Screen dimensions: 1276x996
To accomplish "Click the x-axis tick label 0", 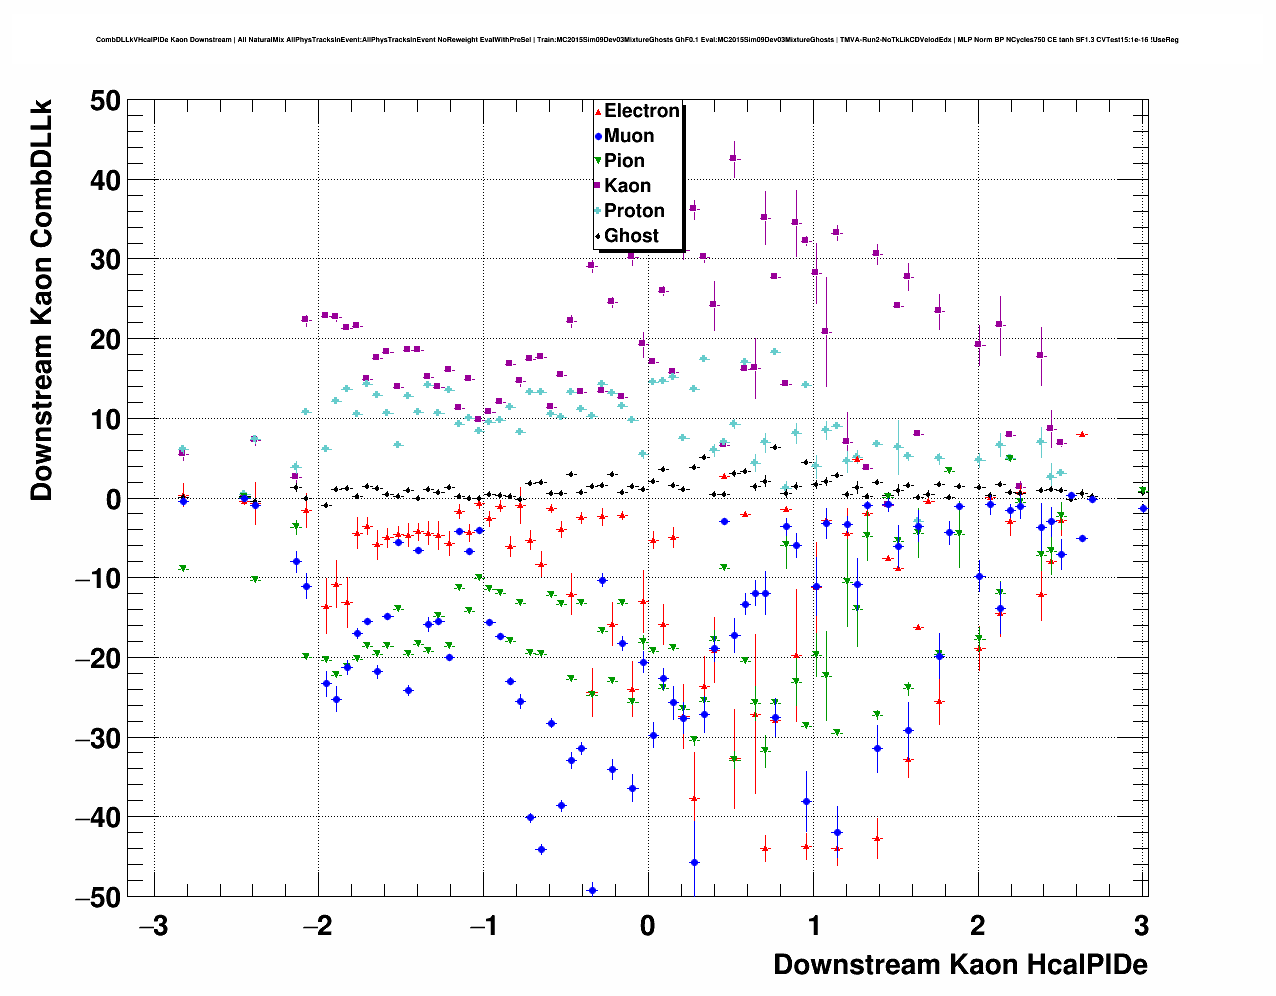I will [x=648, y=927].
